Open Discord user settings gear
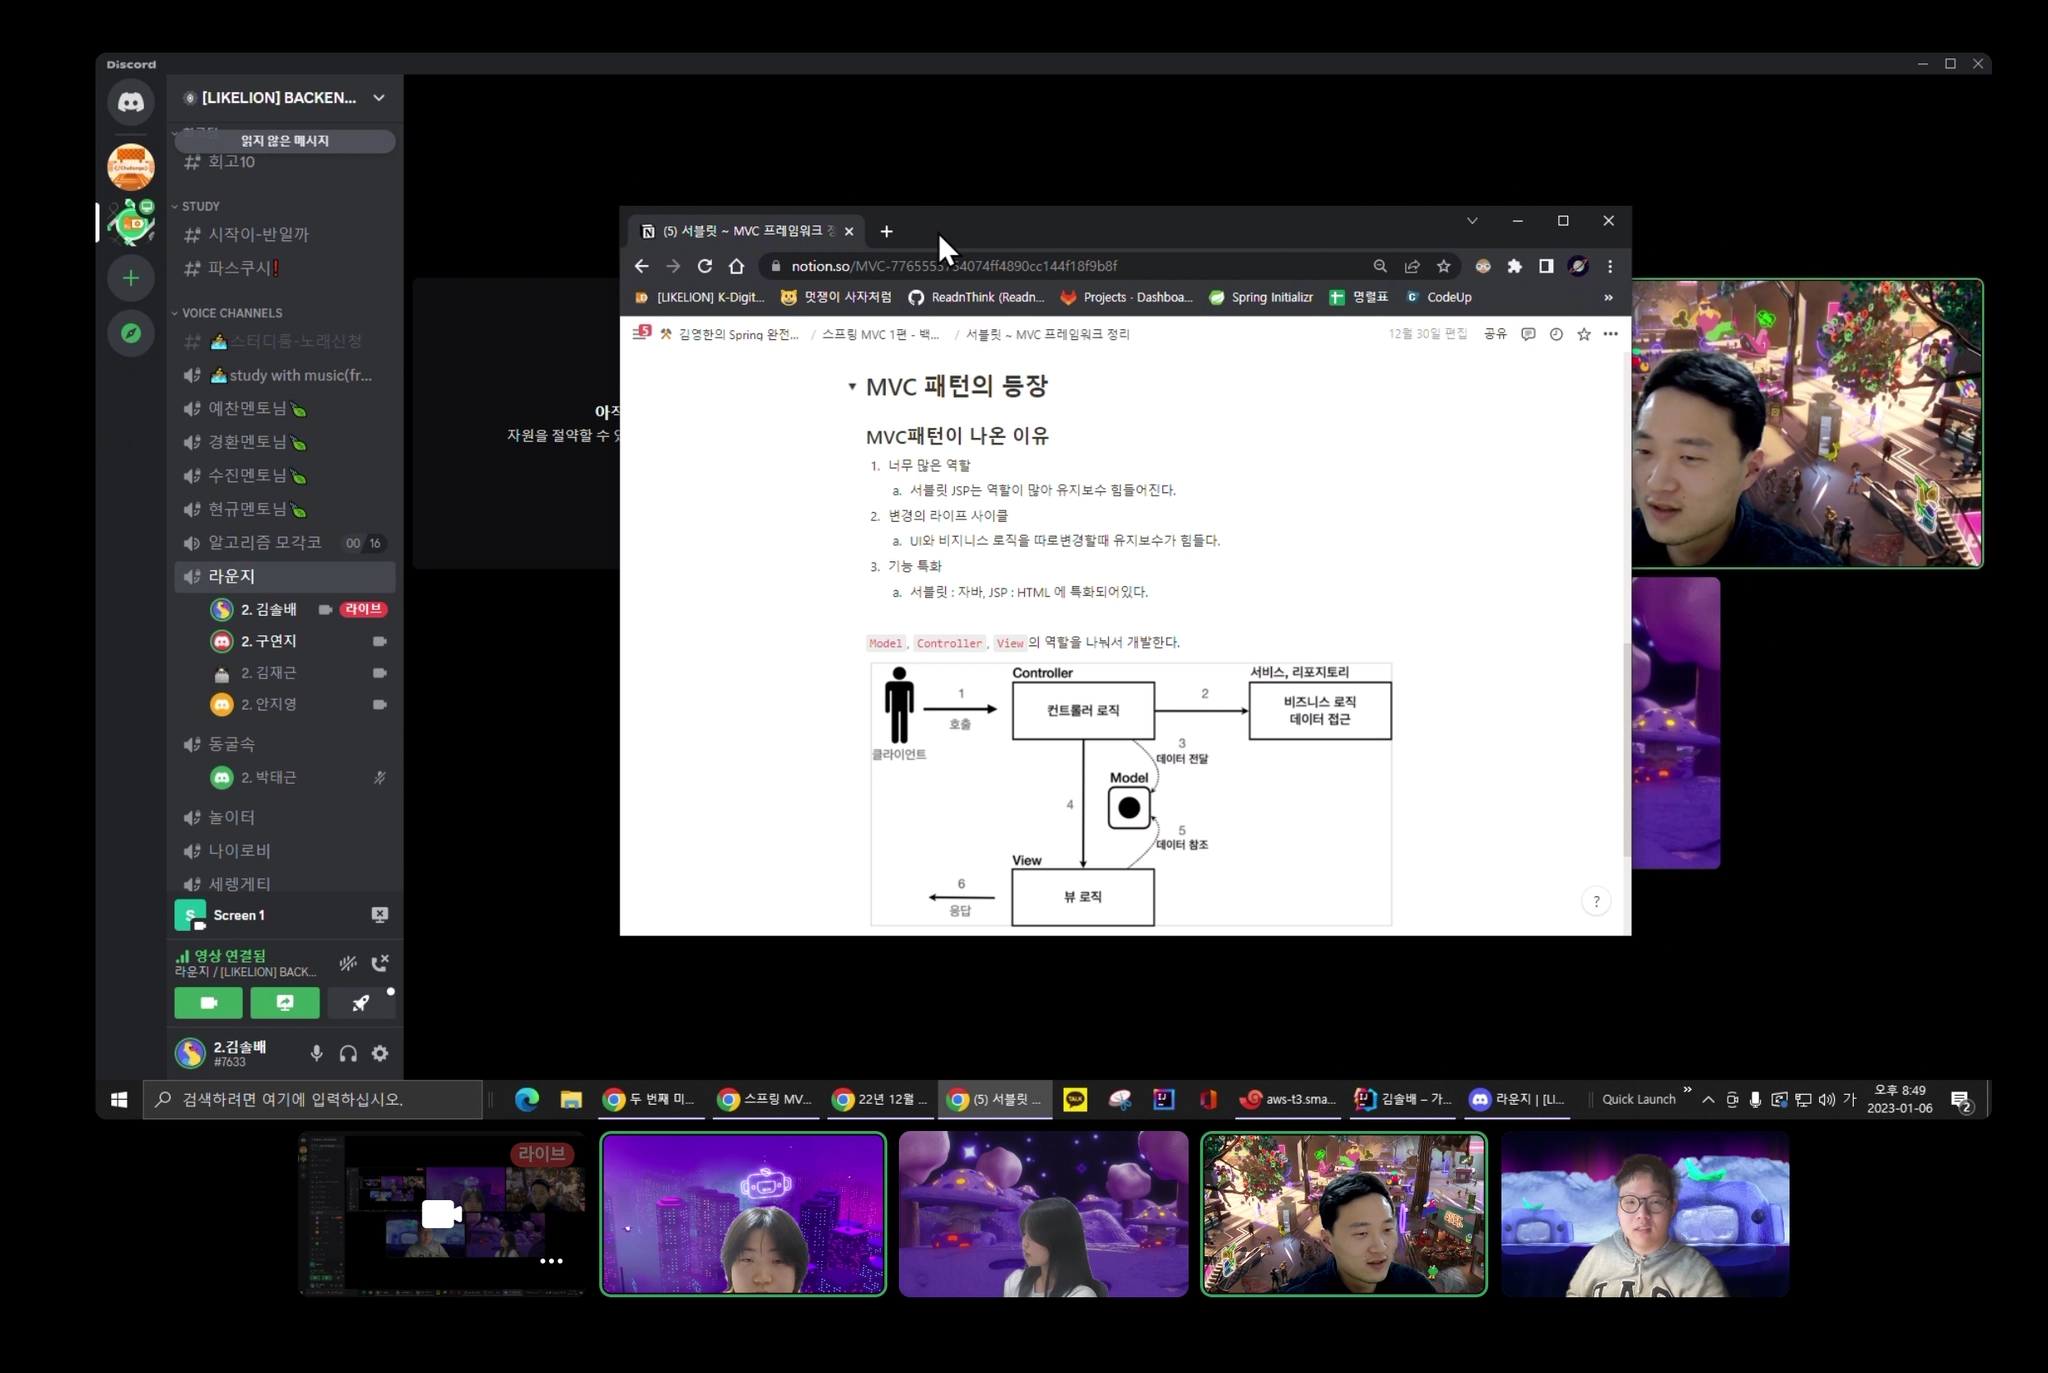The image size is (2048, 1373). (380, 1053)
